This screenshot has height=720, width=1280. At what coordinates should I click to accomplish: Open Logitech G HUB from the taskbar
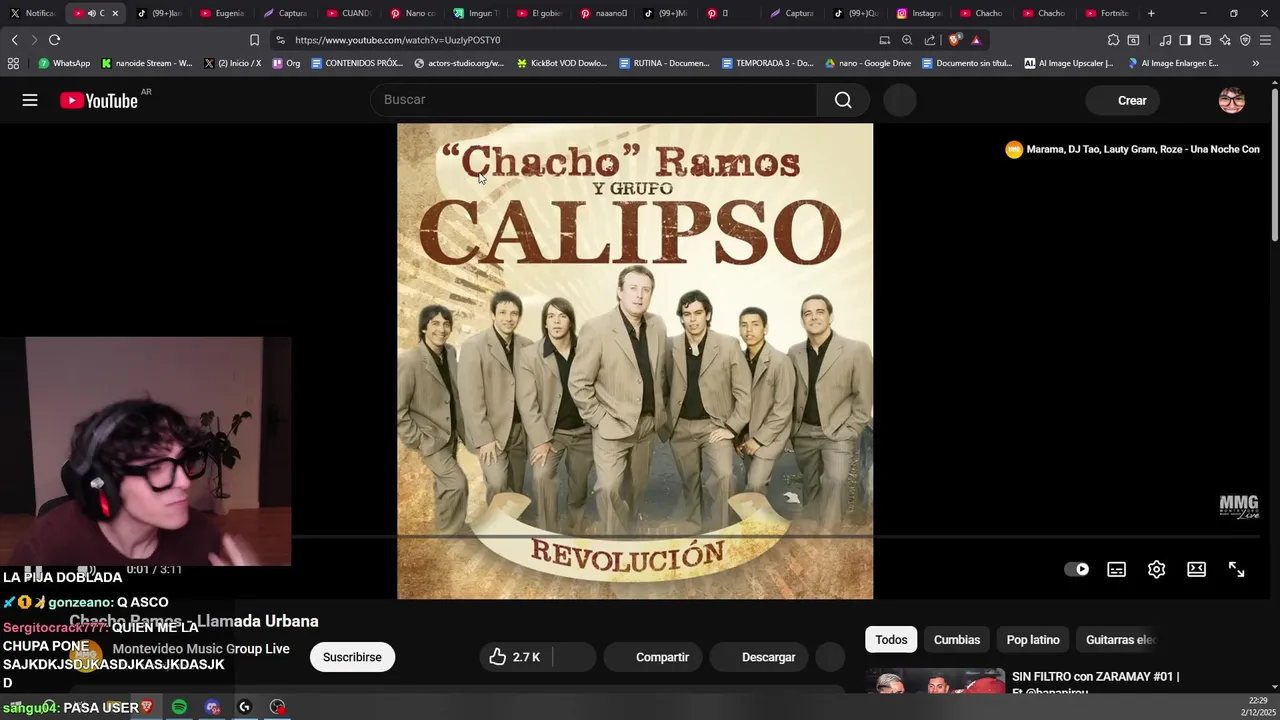point(244,707)
